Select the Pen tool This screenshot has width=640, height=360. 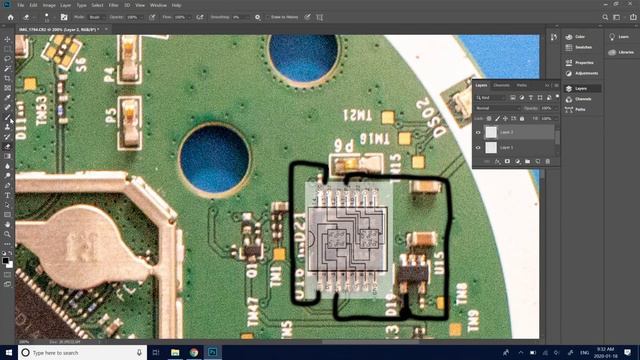(x=7, y=186)
